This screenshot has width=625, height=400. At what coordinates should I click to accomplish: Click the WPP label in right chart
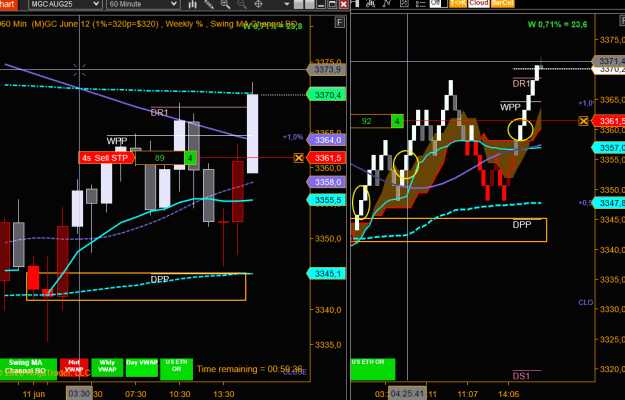click(x=511, y=107)
